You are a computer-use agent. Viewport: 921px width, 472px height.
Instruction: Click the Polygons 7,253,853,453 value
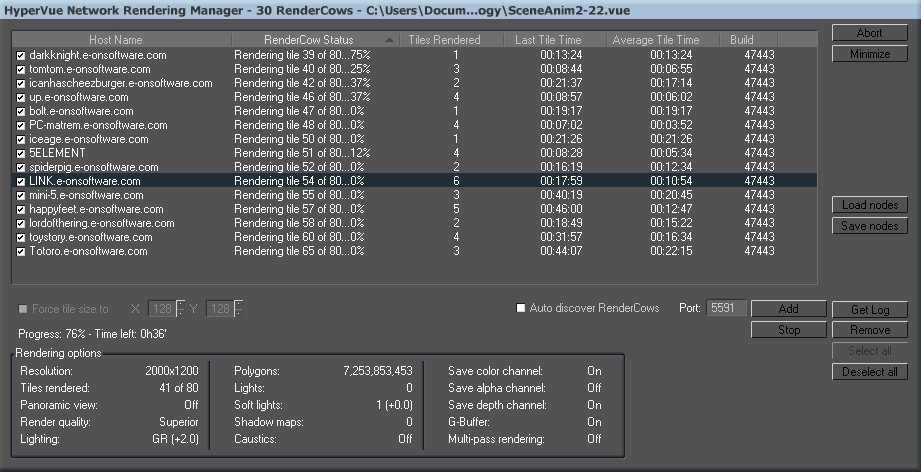click(x=378, y=371)
